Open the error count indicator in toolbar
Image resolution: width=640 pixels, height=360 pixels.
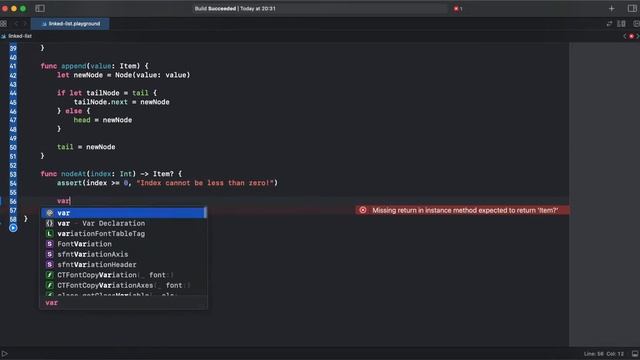458,9
